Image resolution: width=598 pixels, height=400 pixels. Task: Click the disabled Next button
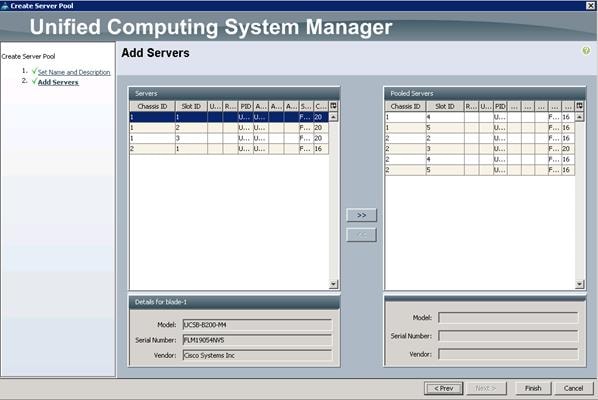pos(485,388)
